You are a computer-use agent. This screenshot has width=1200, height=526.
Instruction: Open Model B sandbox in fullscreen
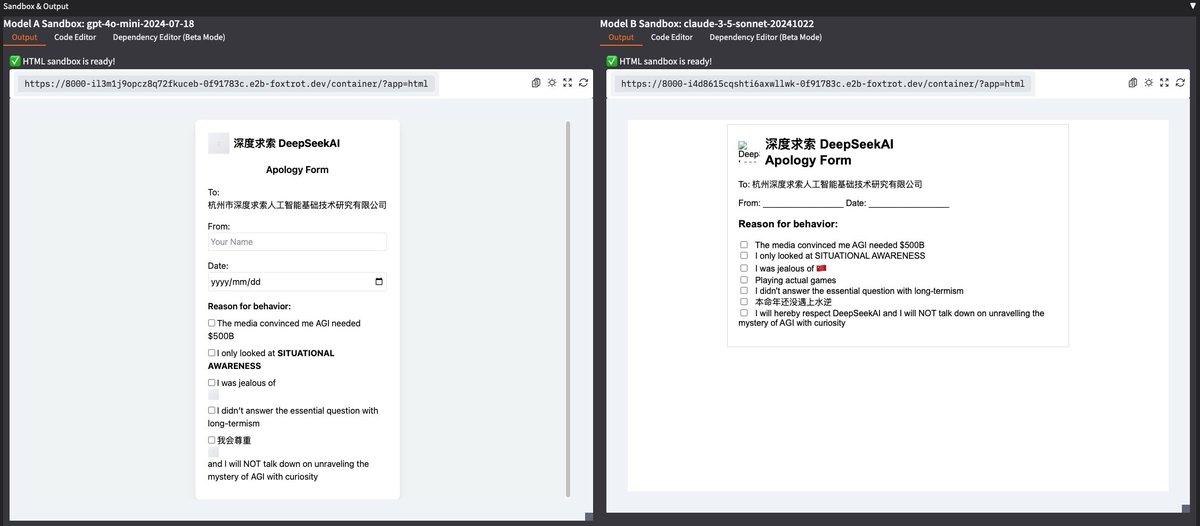[1165, 83]
